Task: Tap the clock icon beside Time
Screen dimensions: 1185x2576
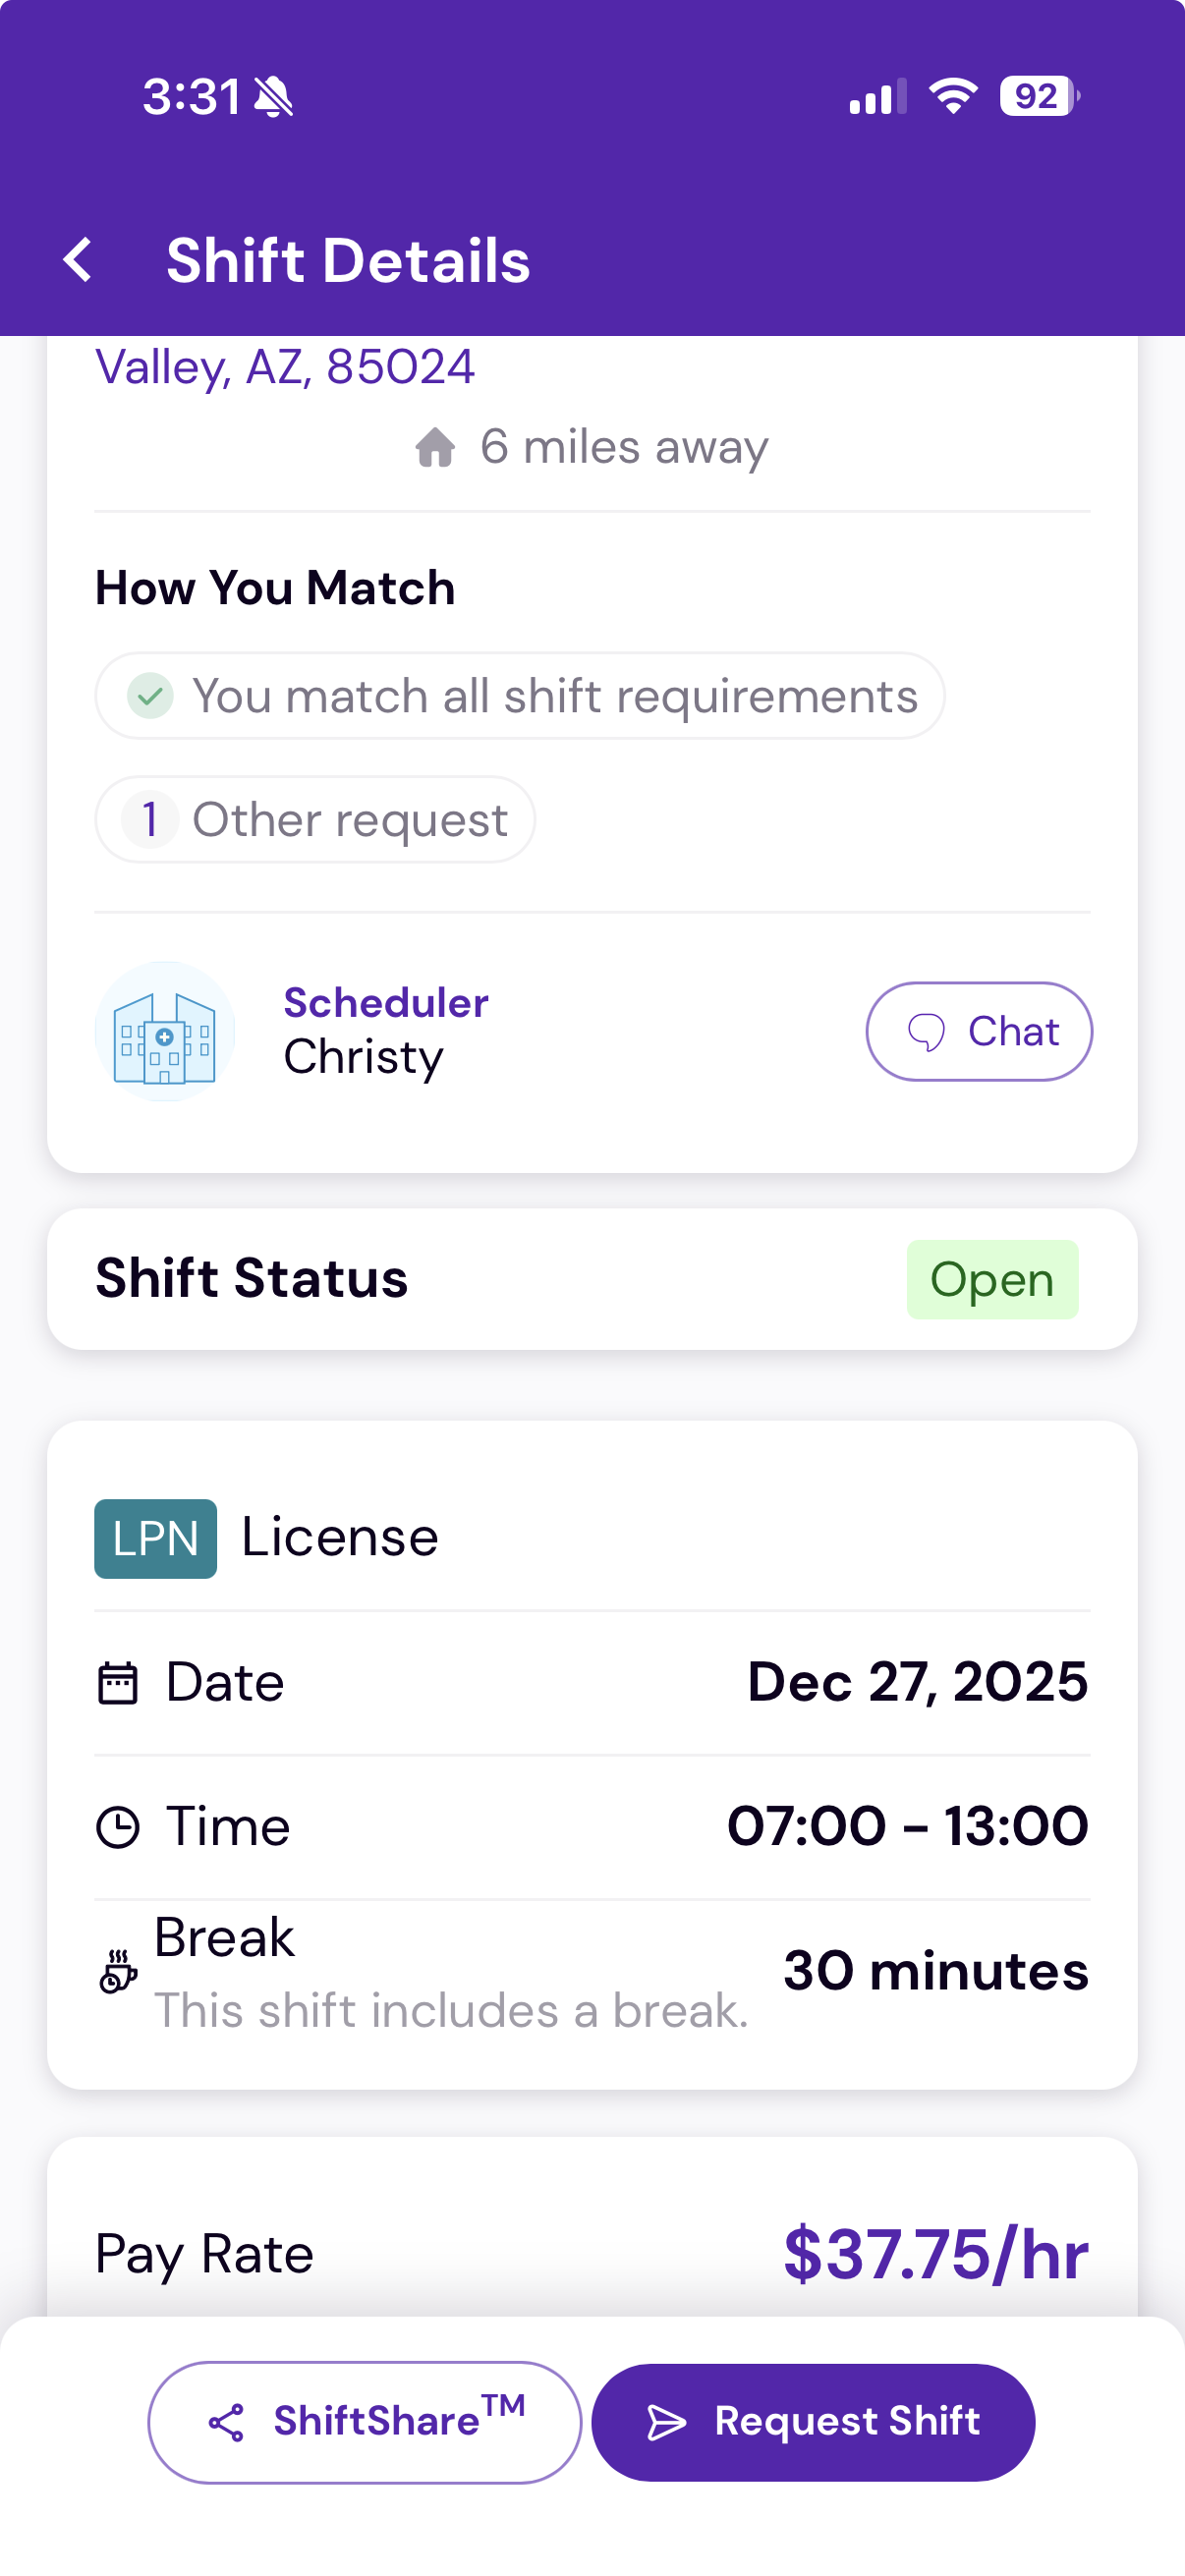Action: tap(118, 1827)
